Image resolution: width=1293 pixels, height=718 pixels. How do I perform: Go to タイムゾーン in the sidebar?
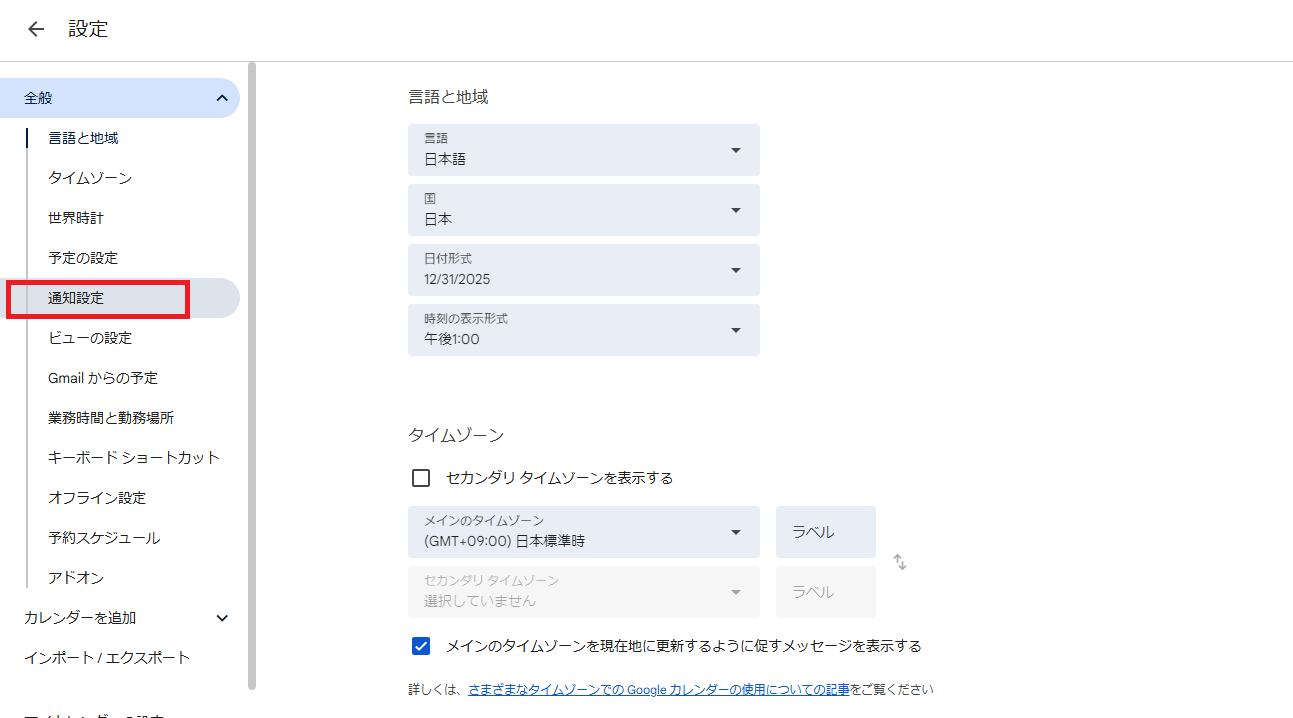tap(90, 178)
